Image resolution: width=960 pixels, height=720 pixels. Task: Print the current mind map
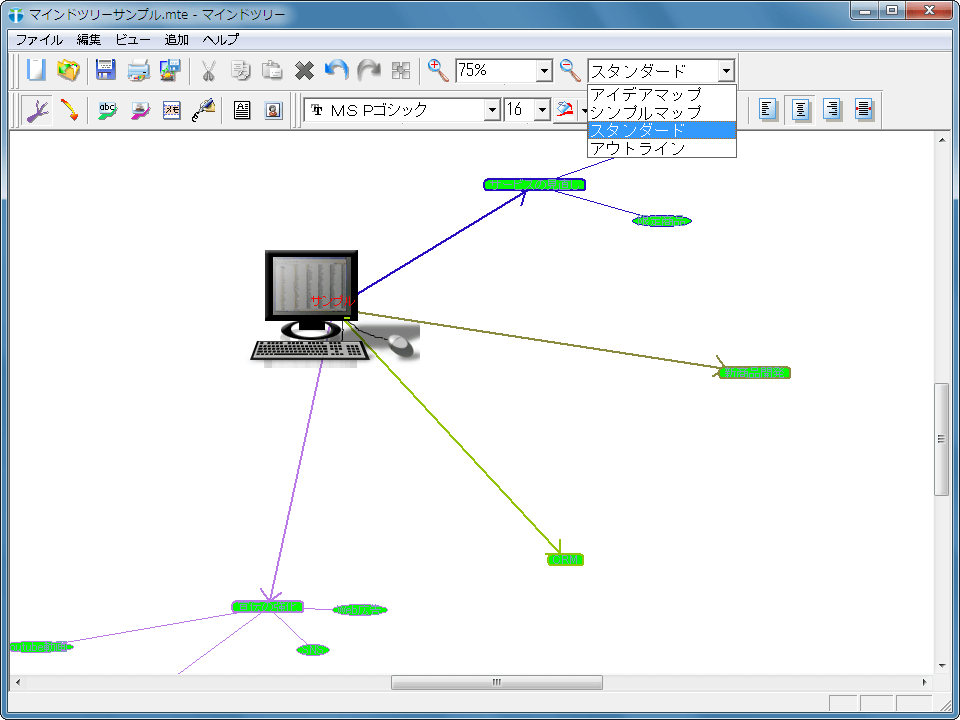138,70
